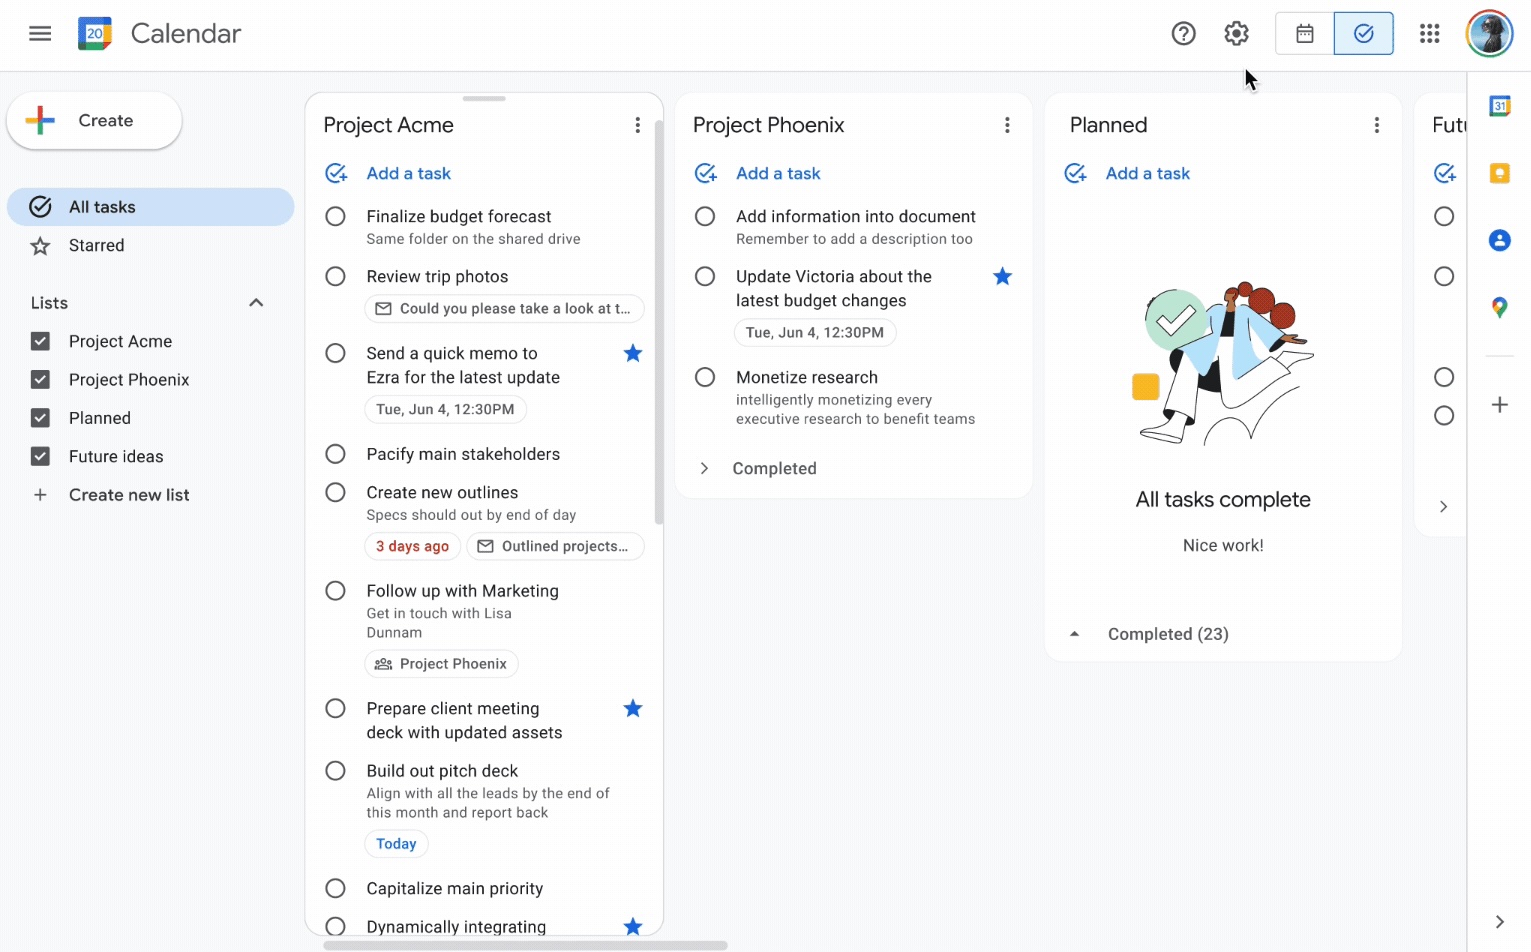This screenshot has height=952, width=1531.
Task: Open Google Keep in side panel
Action: (x=1499, y=173)
